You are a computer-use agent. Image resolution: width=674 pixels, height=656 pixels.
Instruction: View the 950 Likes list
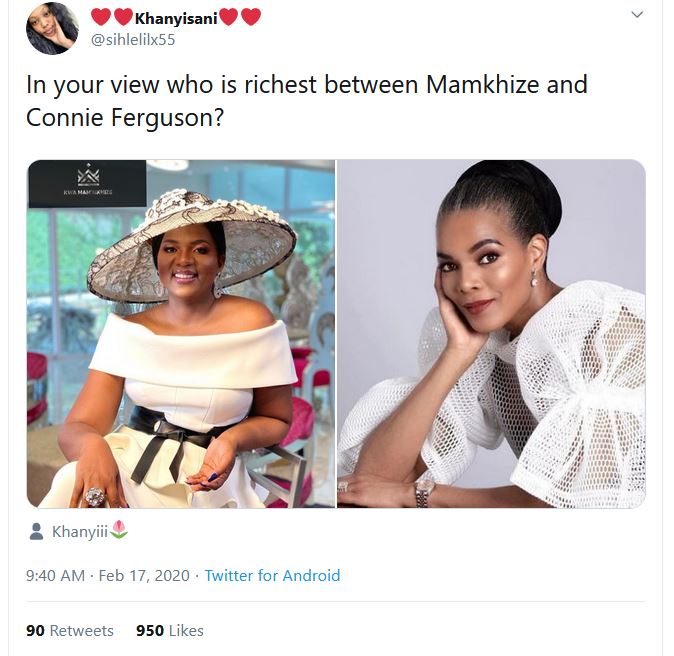pos(170,631)
